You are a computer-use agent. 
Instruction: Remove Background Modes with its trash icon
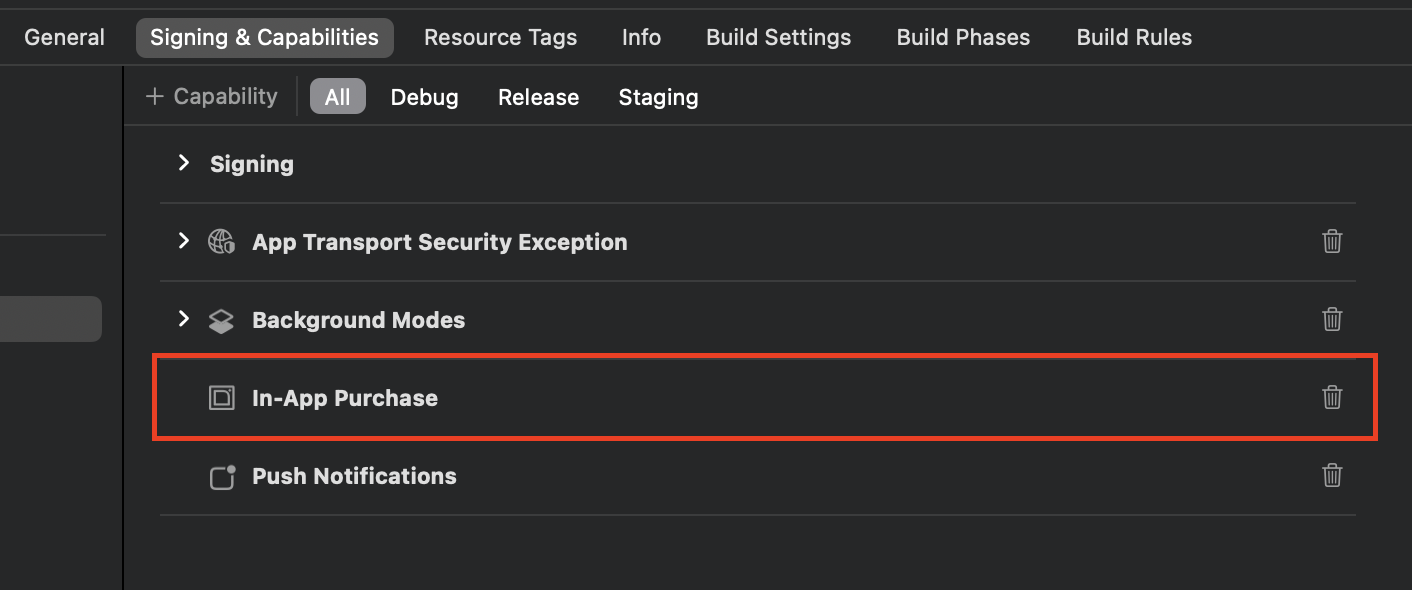(1332, 319)
